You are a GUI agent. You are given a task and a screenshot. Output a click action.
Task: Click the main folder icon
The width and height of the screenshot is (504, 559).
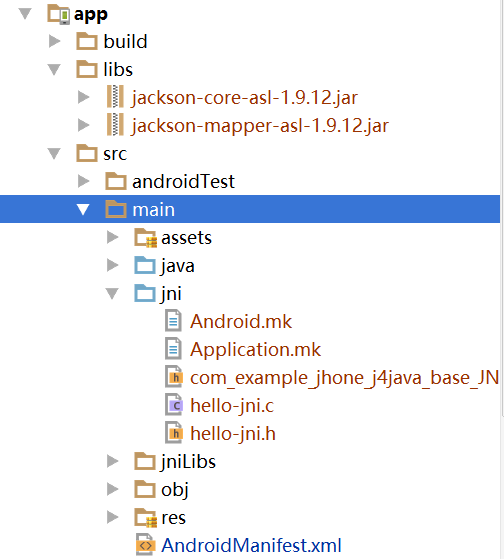[116, 209]
